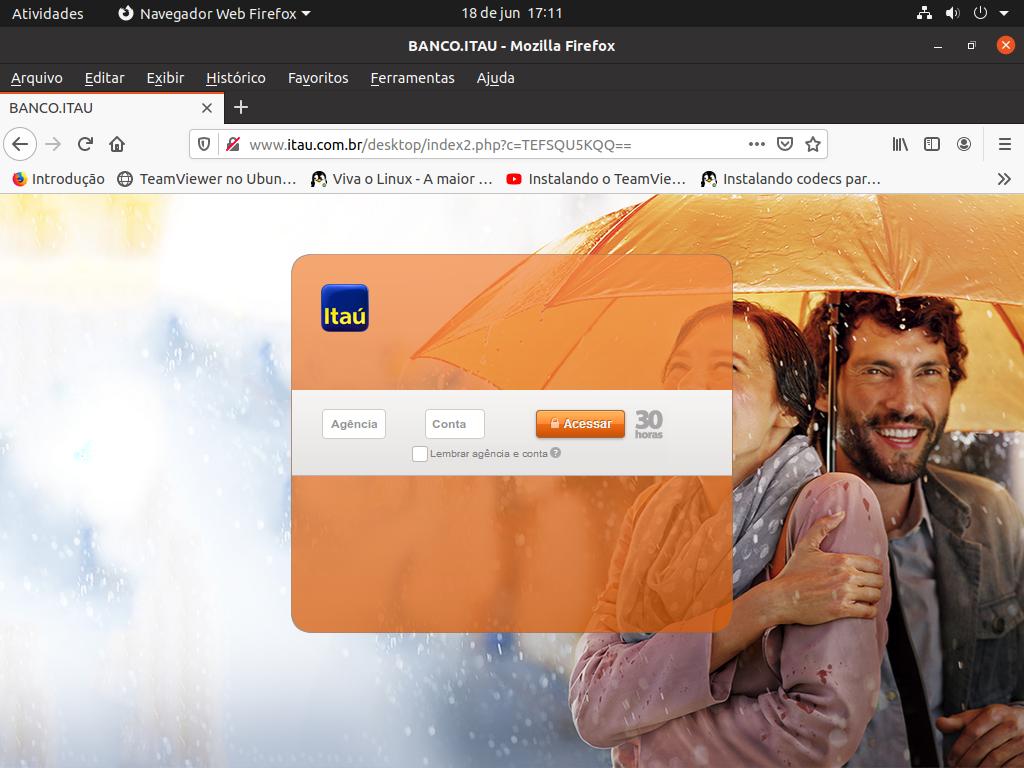Focus the Agência input field
The width and height of the screenshot is (1024, 768).
coord(354,424)
